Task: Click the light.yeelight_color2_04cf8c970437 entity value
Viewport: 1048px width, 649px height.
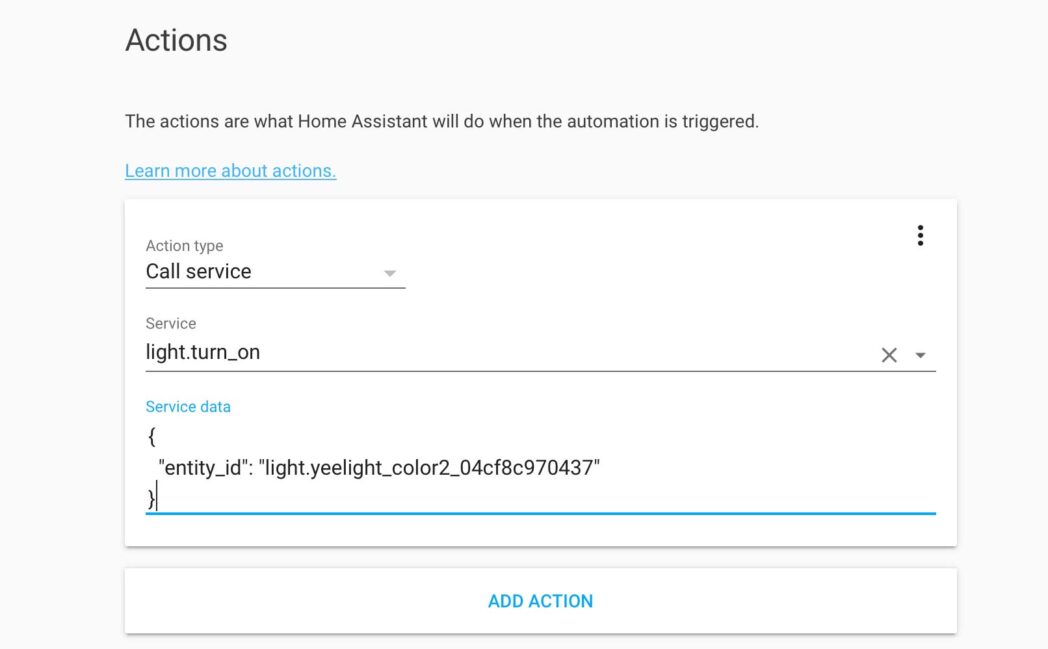Action: coord(429,467)
